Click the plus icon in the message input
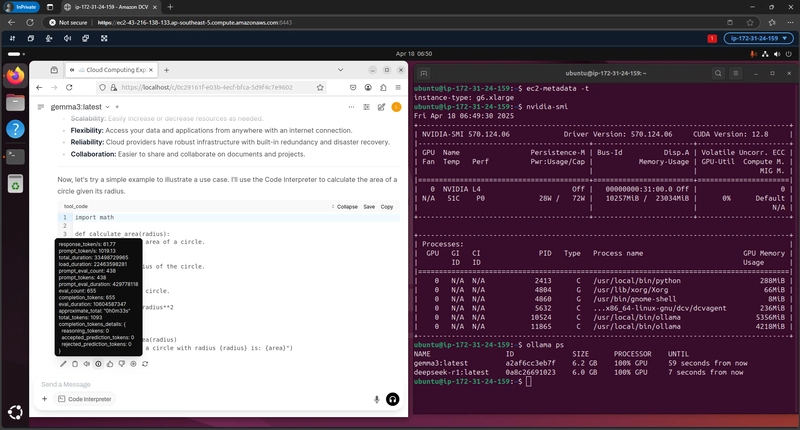800x430 pixels. tap(44, 399)
